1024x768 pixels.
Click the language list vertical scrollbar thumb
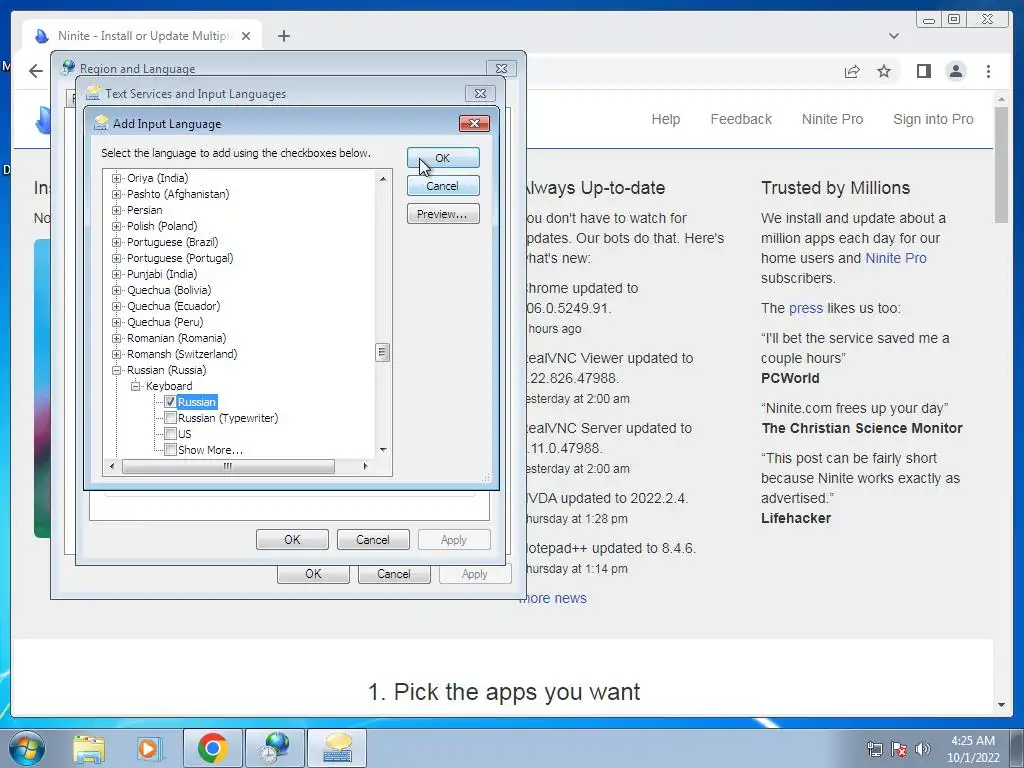point(383,353)
